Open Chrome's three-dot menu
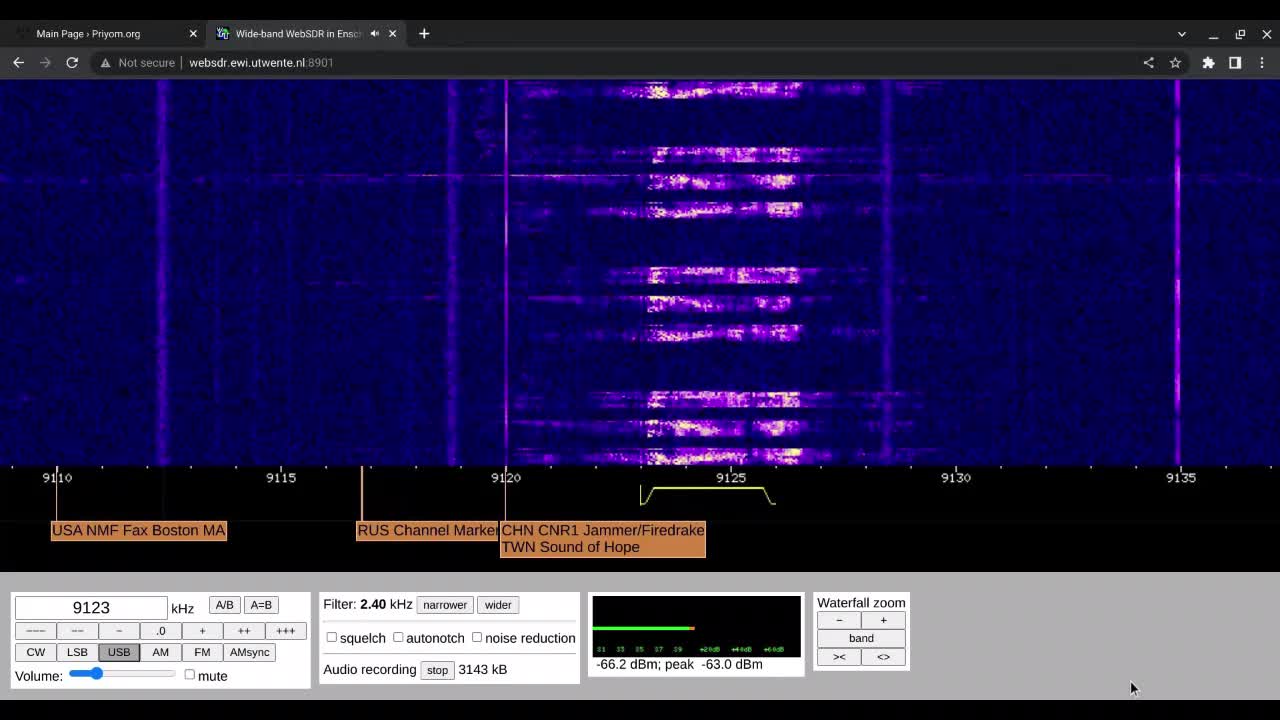The image size is (1280, 720). [1262, 62]
